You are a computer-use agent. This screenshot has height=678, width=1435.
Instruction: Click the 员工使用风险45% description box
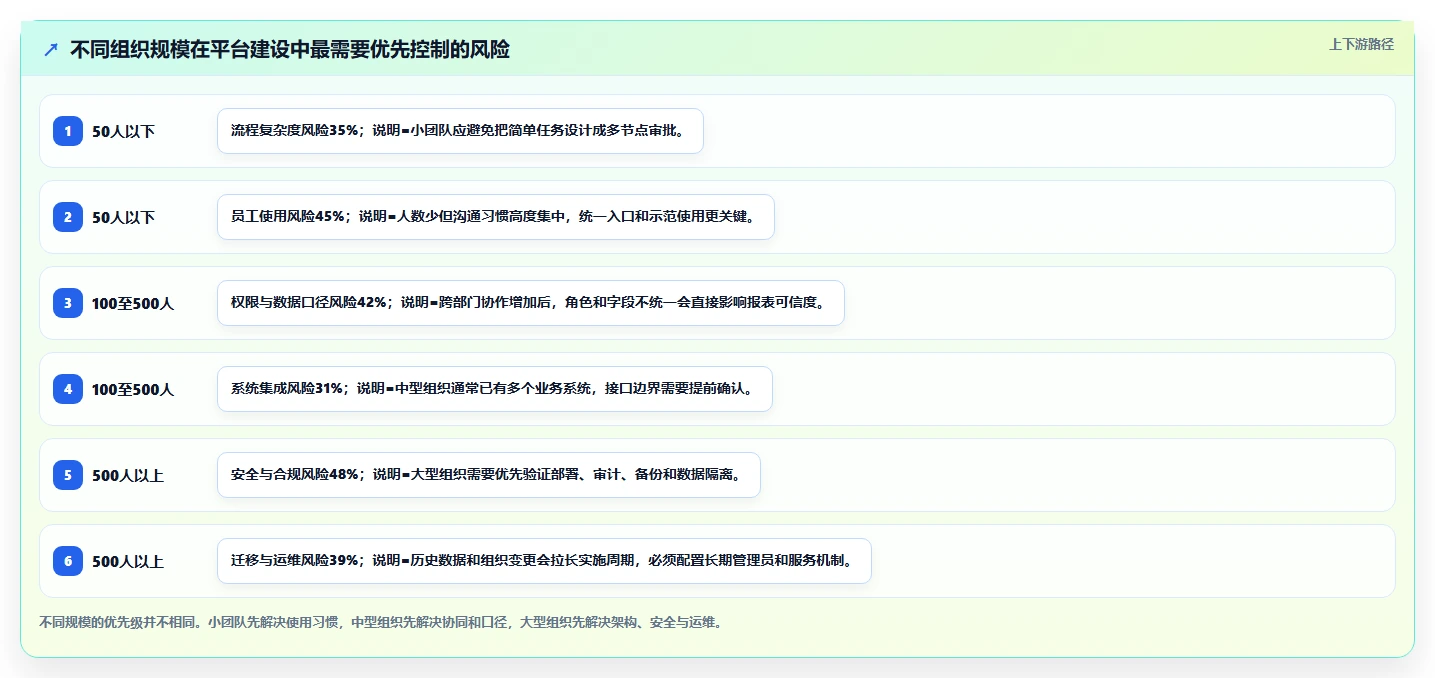coord(496,217)
